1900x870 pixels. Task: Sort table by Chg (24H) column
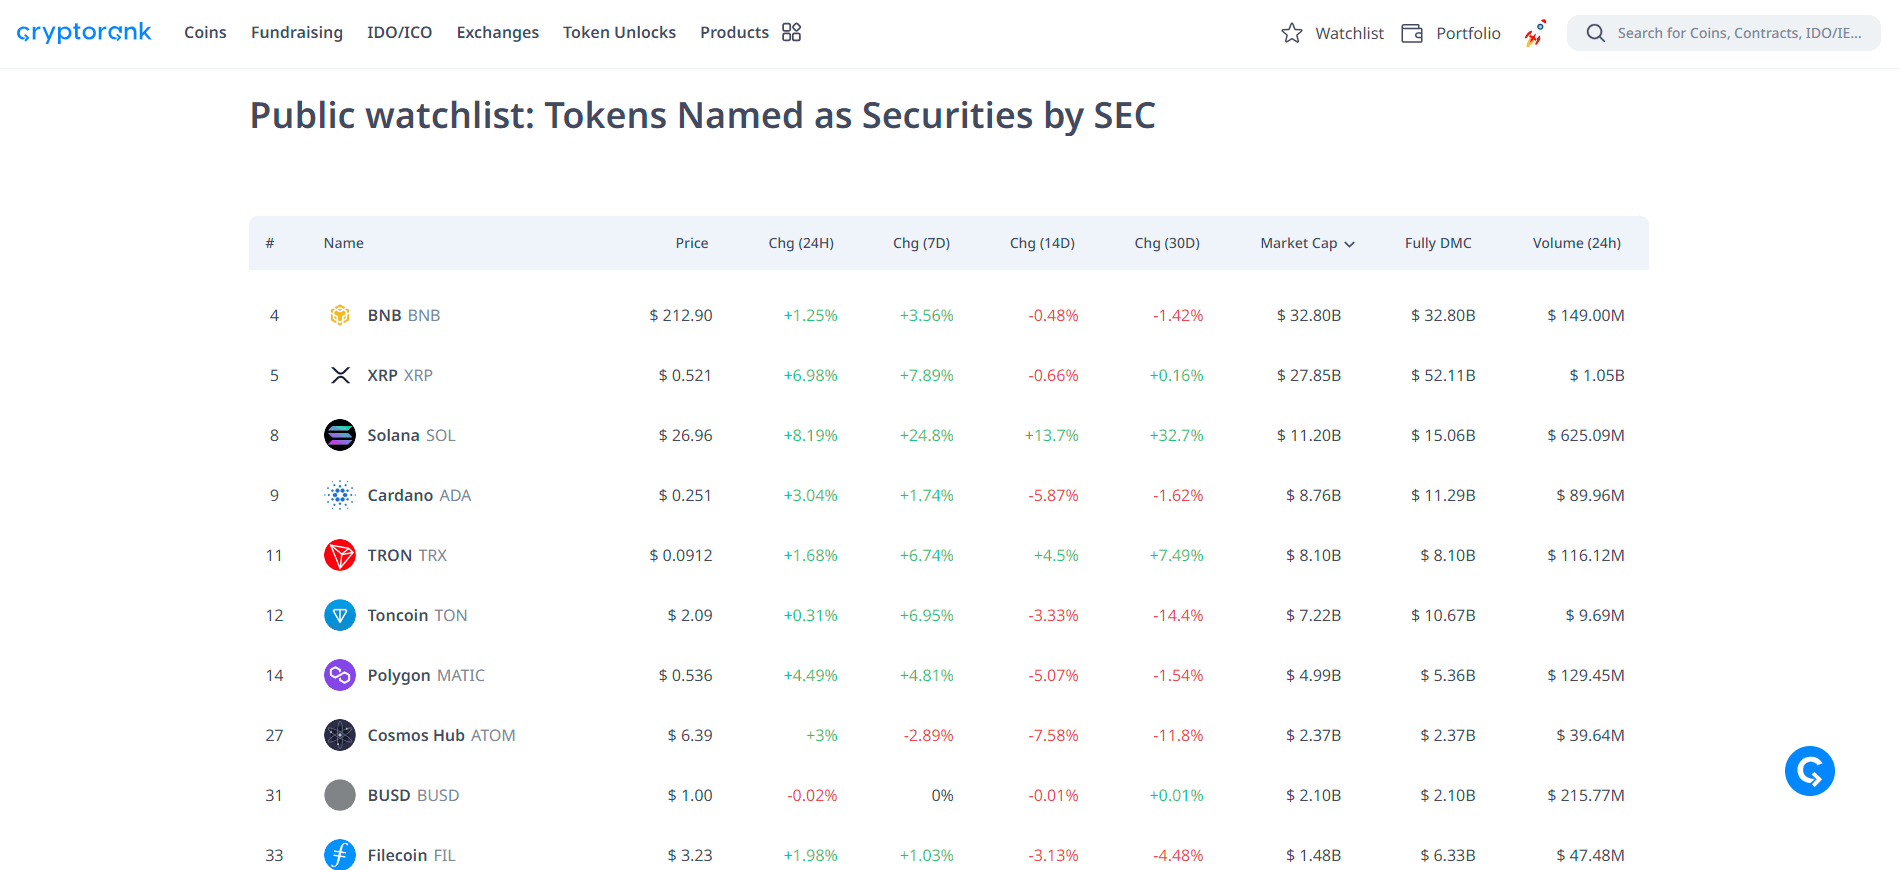[x=800, y=243]
